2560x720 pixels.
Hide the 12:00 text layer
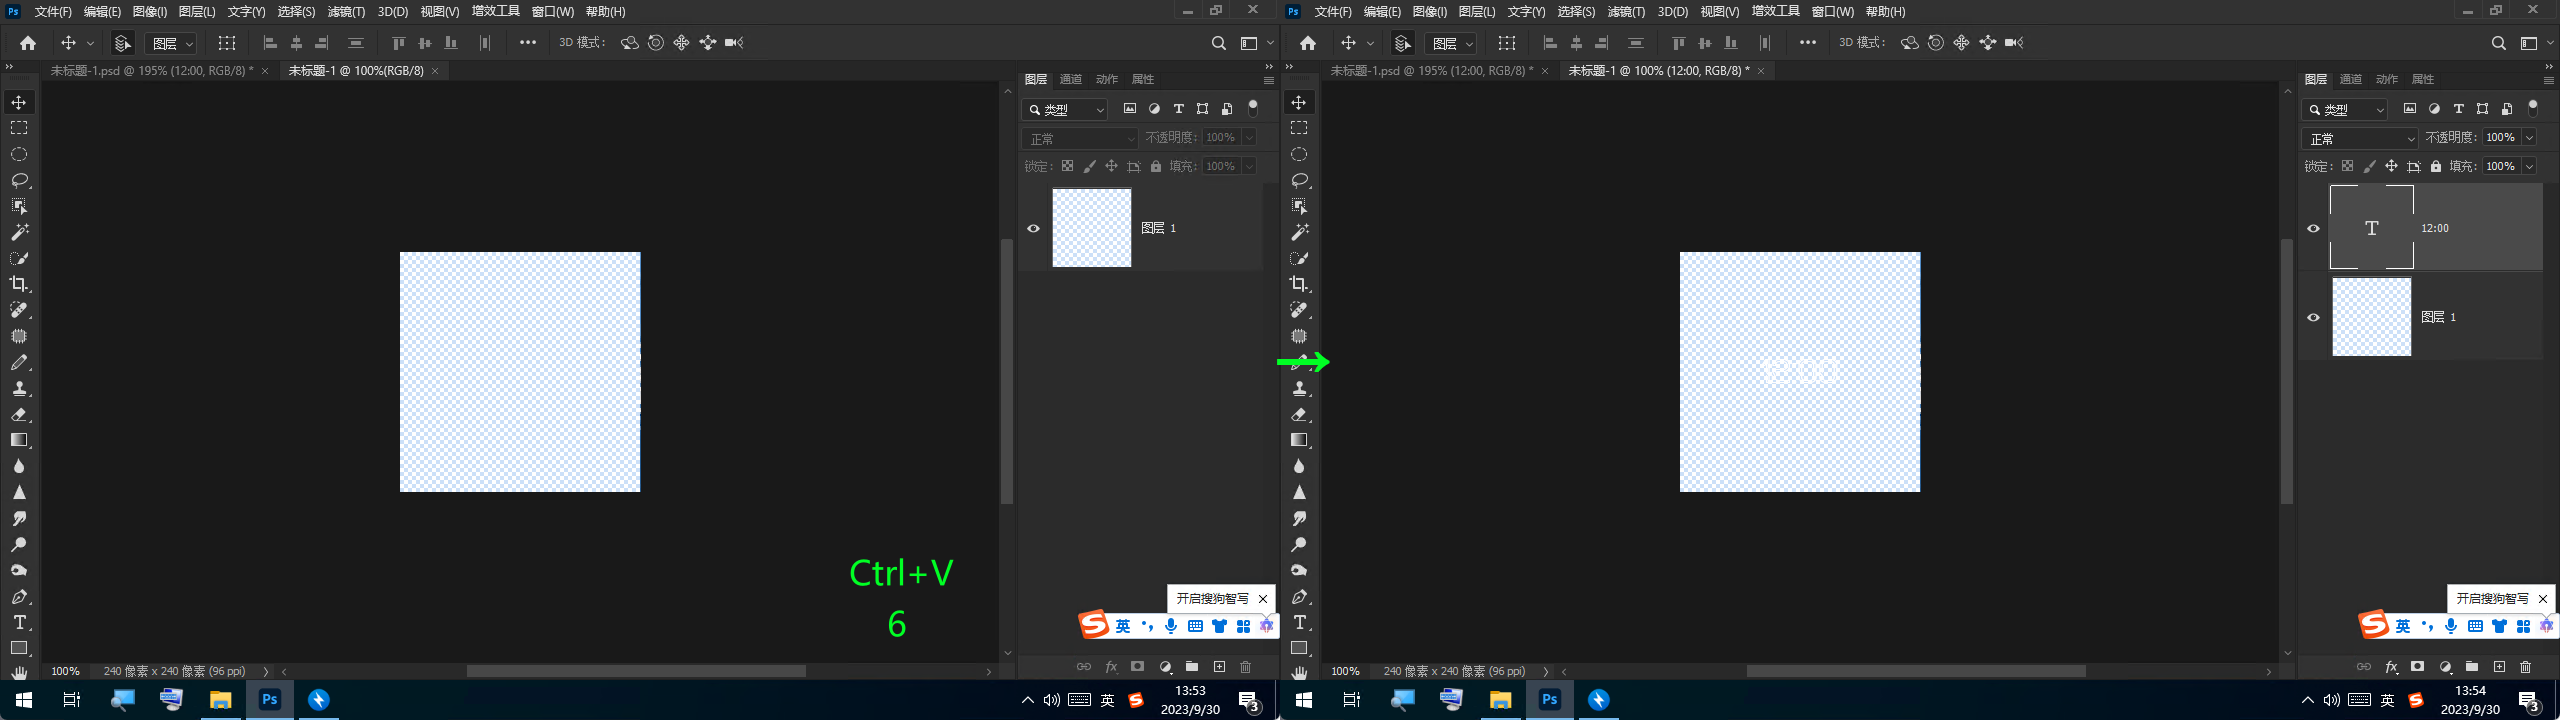2313,228
